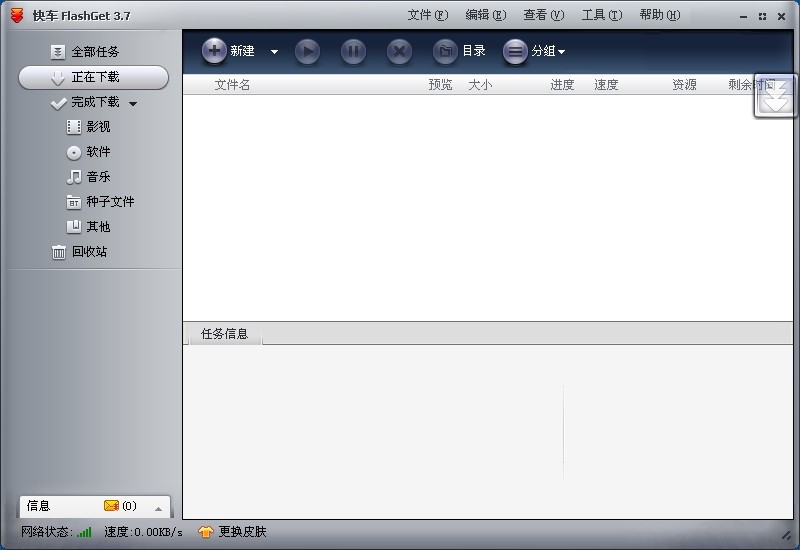Sort by the 文件名 column header
The width and height of the screenshot is (800, 550).
point(232,85)
